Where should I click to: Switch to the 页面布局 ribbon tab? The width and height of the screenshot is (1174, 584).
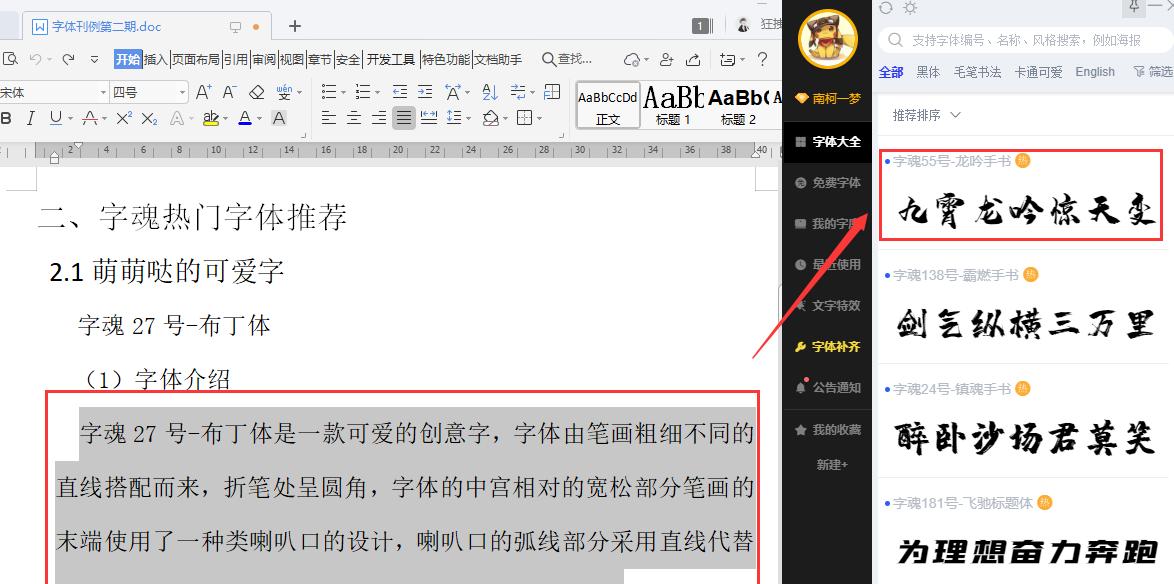[x=196, y=59]
